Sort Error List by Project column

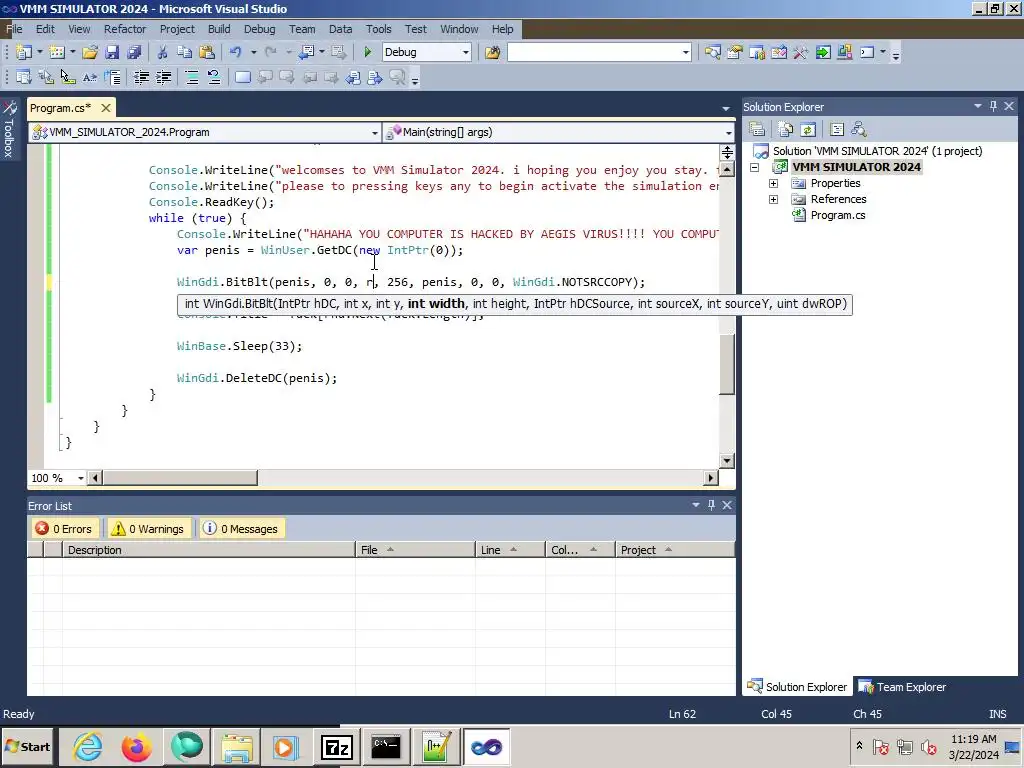[675, 550]
